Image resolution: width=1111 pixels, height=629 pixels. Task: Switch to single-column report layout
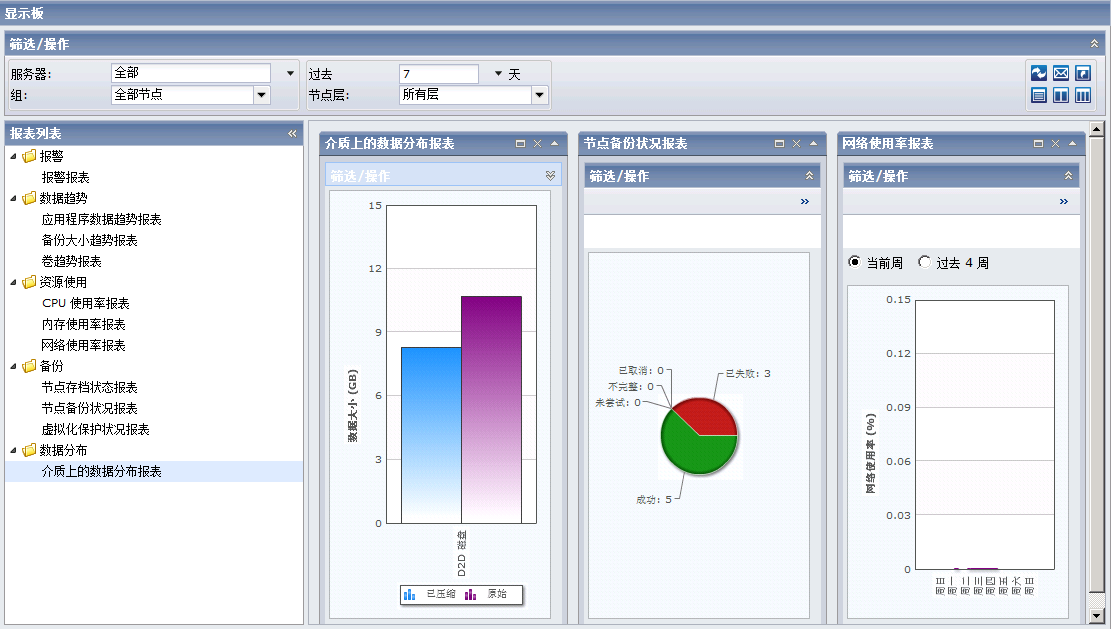1039,95
